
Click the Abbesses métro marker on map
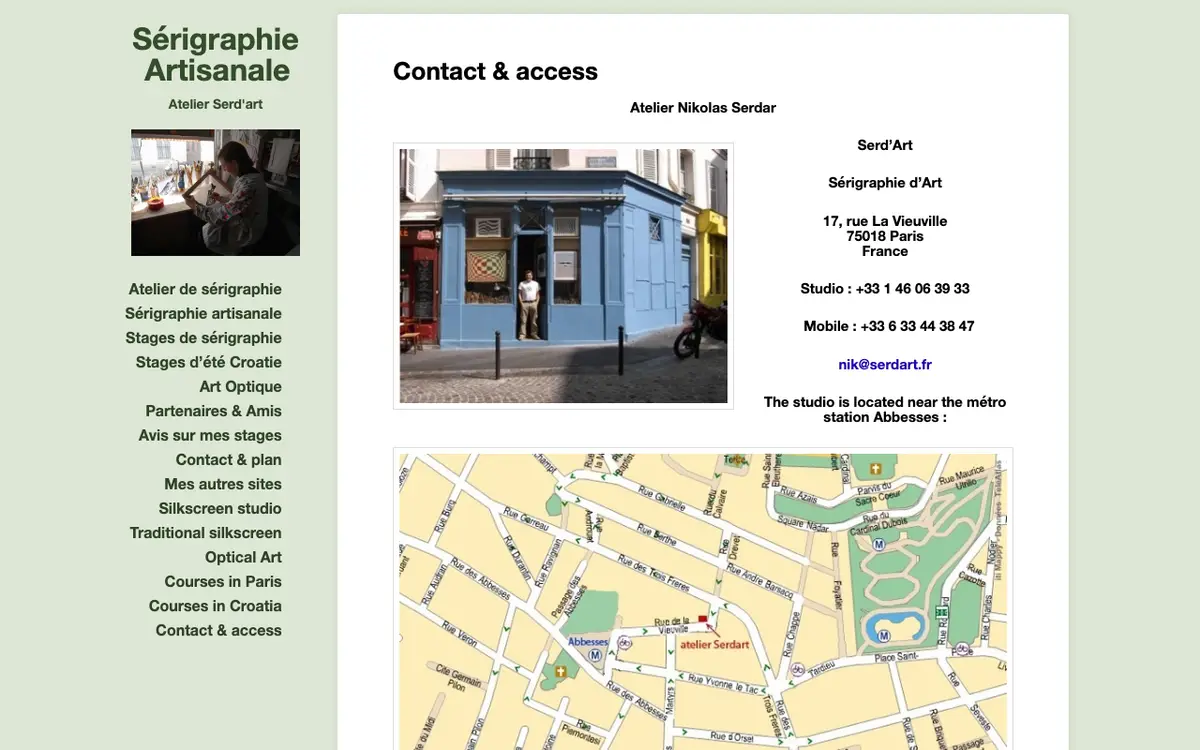coord(596,656)
